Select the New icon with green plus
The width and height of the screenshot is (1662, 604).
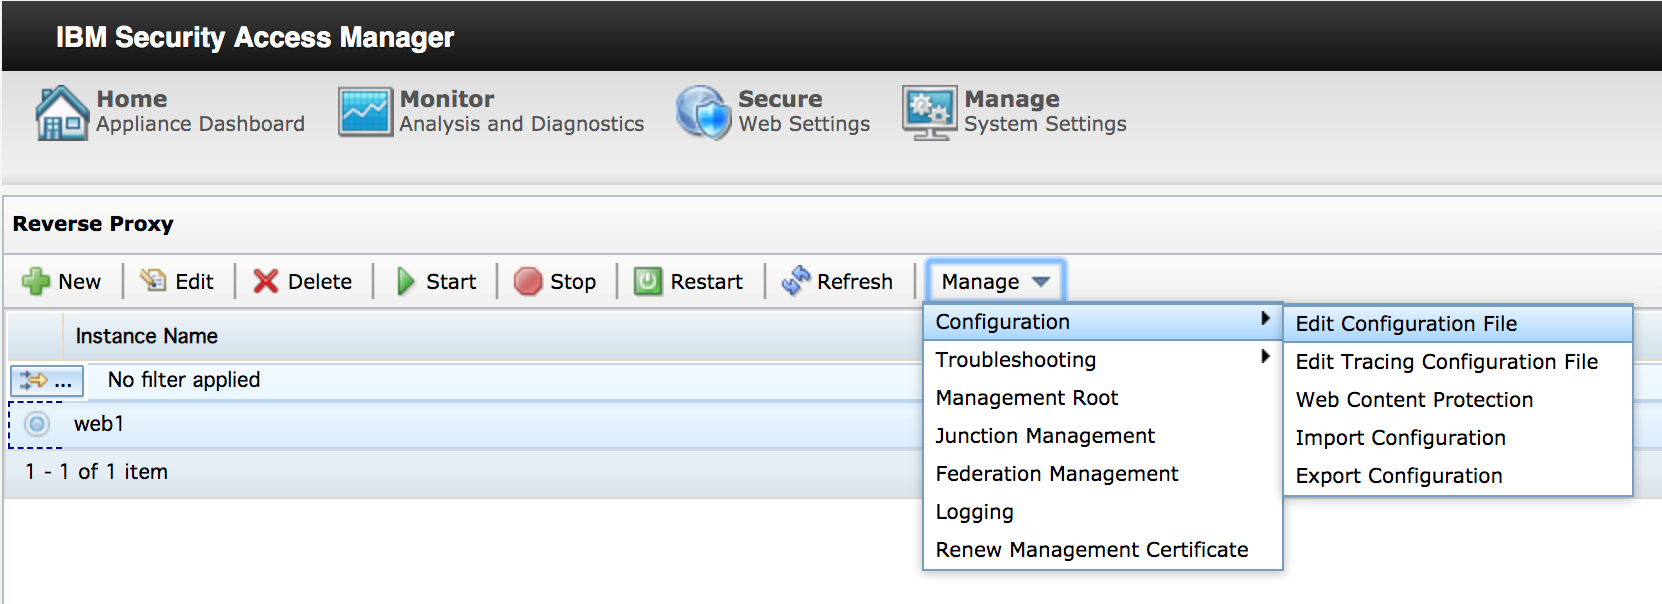pos(37,281)
